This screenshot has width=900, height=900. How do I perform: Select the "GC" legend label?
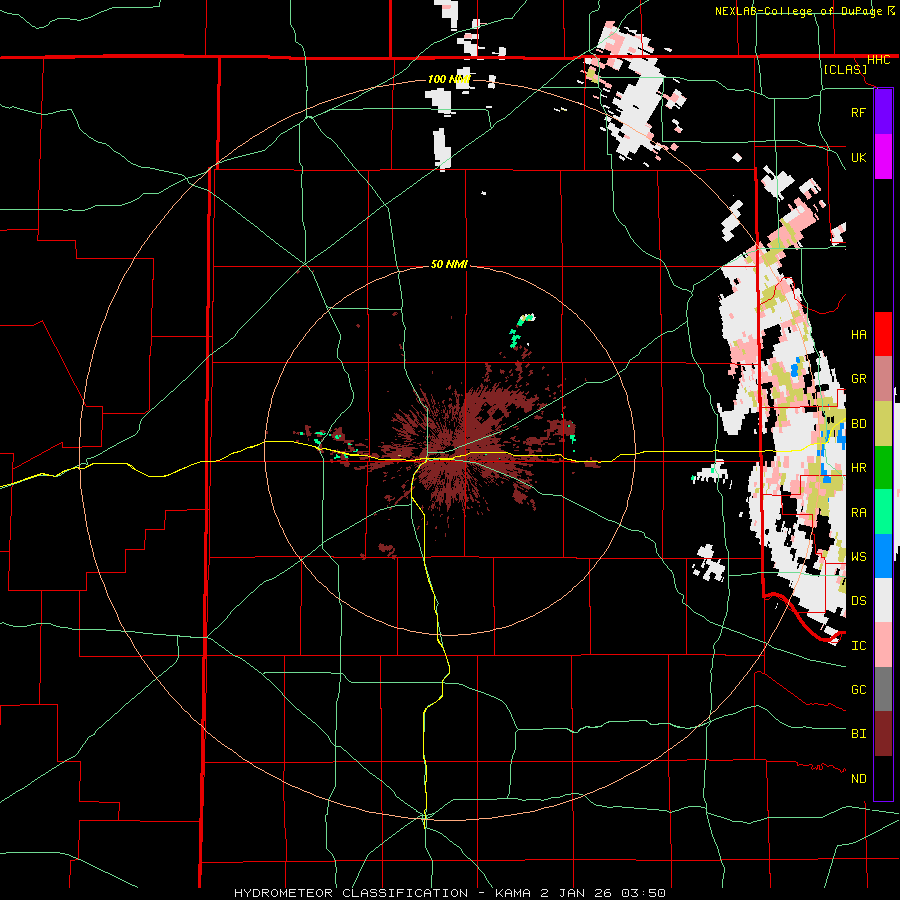(858, 690)
